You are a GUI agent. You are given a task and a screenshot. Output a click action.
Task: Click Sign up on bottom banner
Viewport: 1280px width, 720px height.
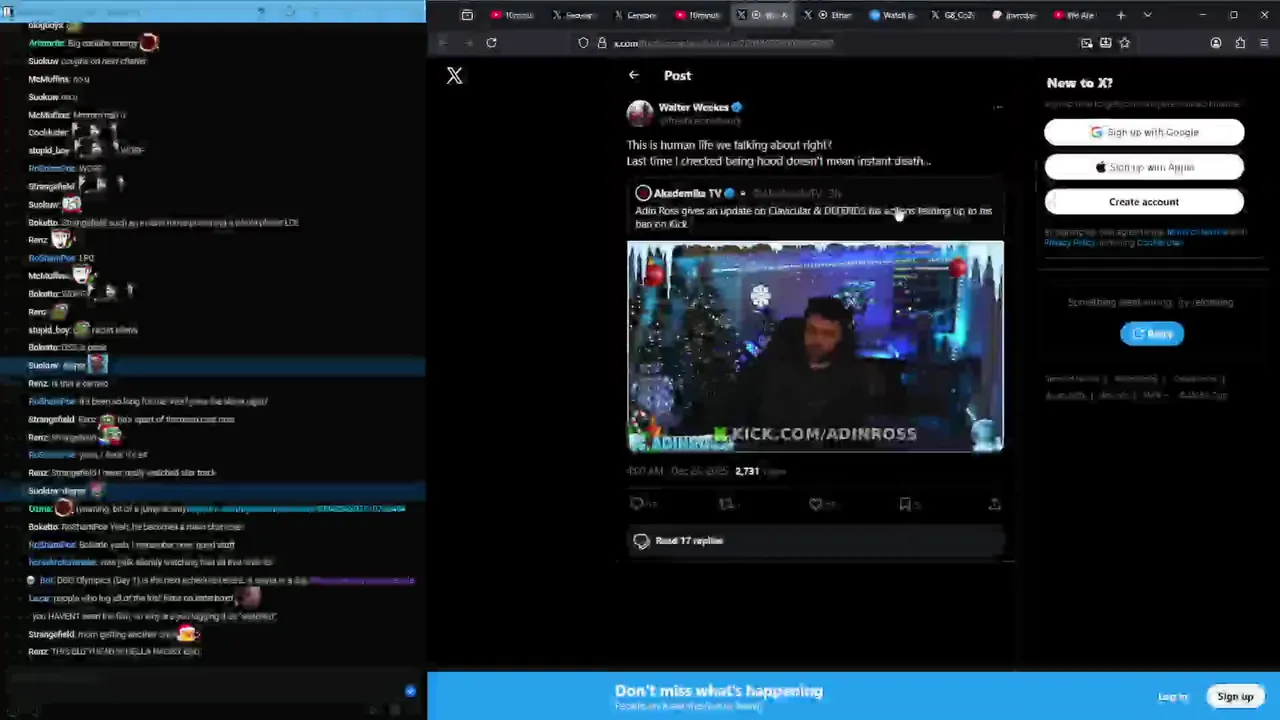[1235, 697]
